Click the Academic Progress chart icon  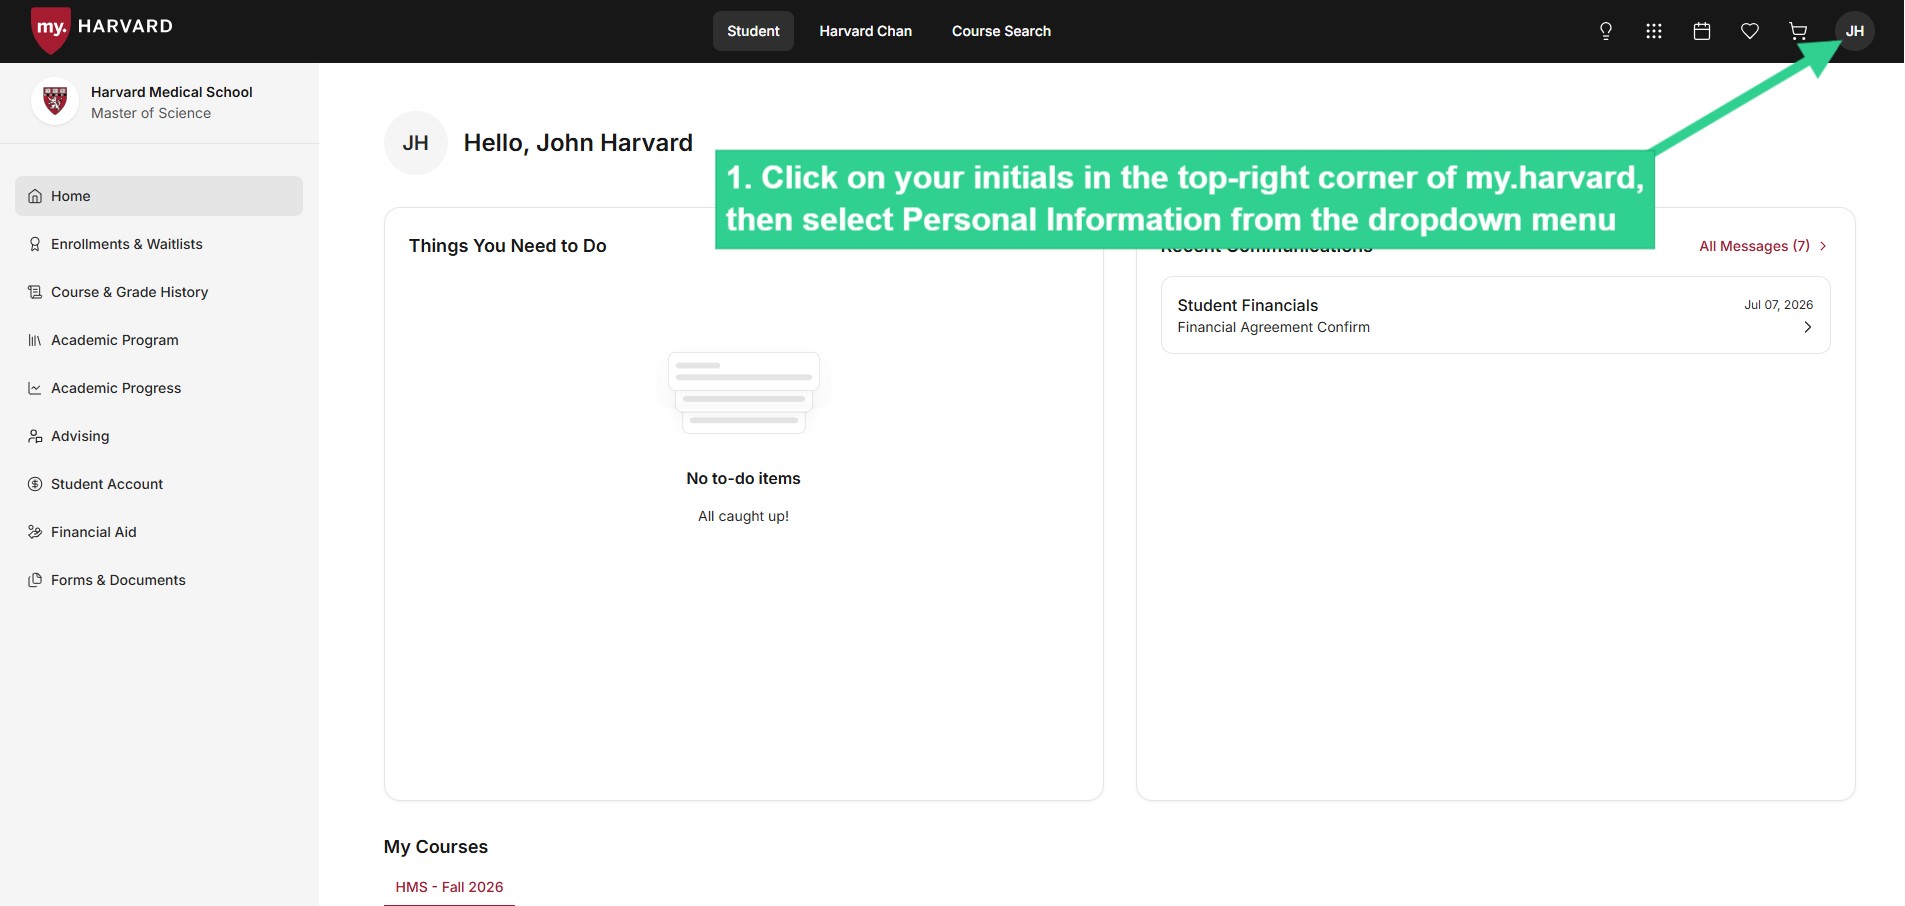pyautogui.click(x=35, y=388)
